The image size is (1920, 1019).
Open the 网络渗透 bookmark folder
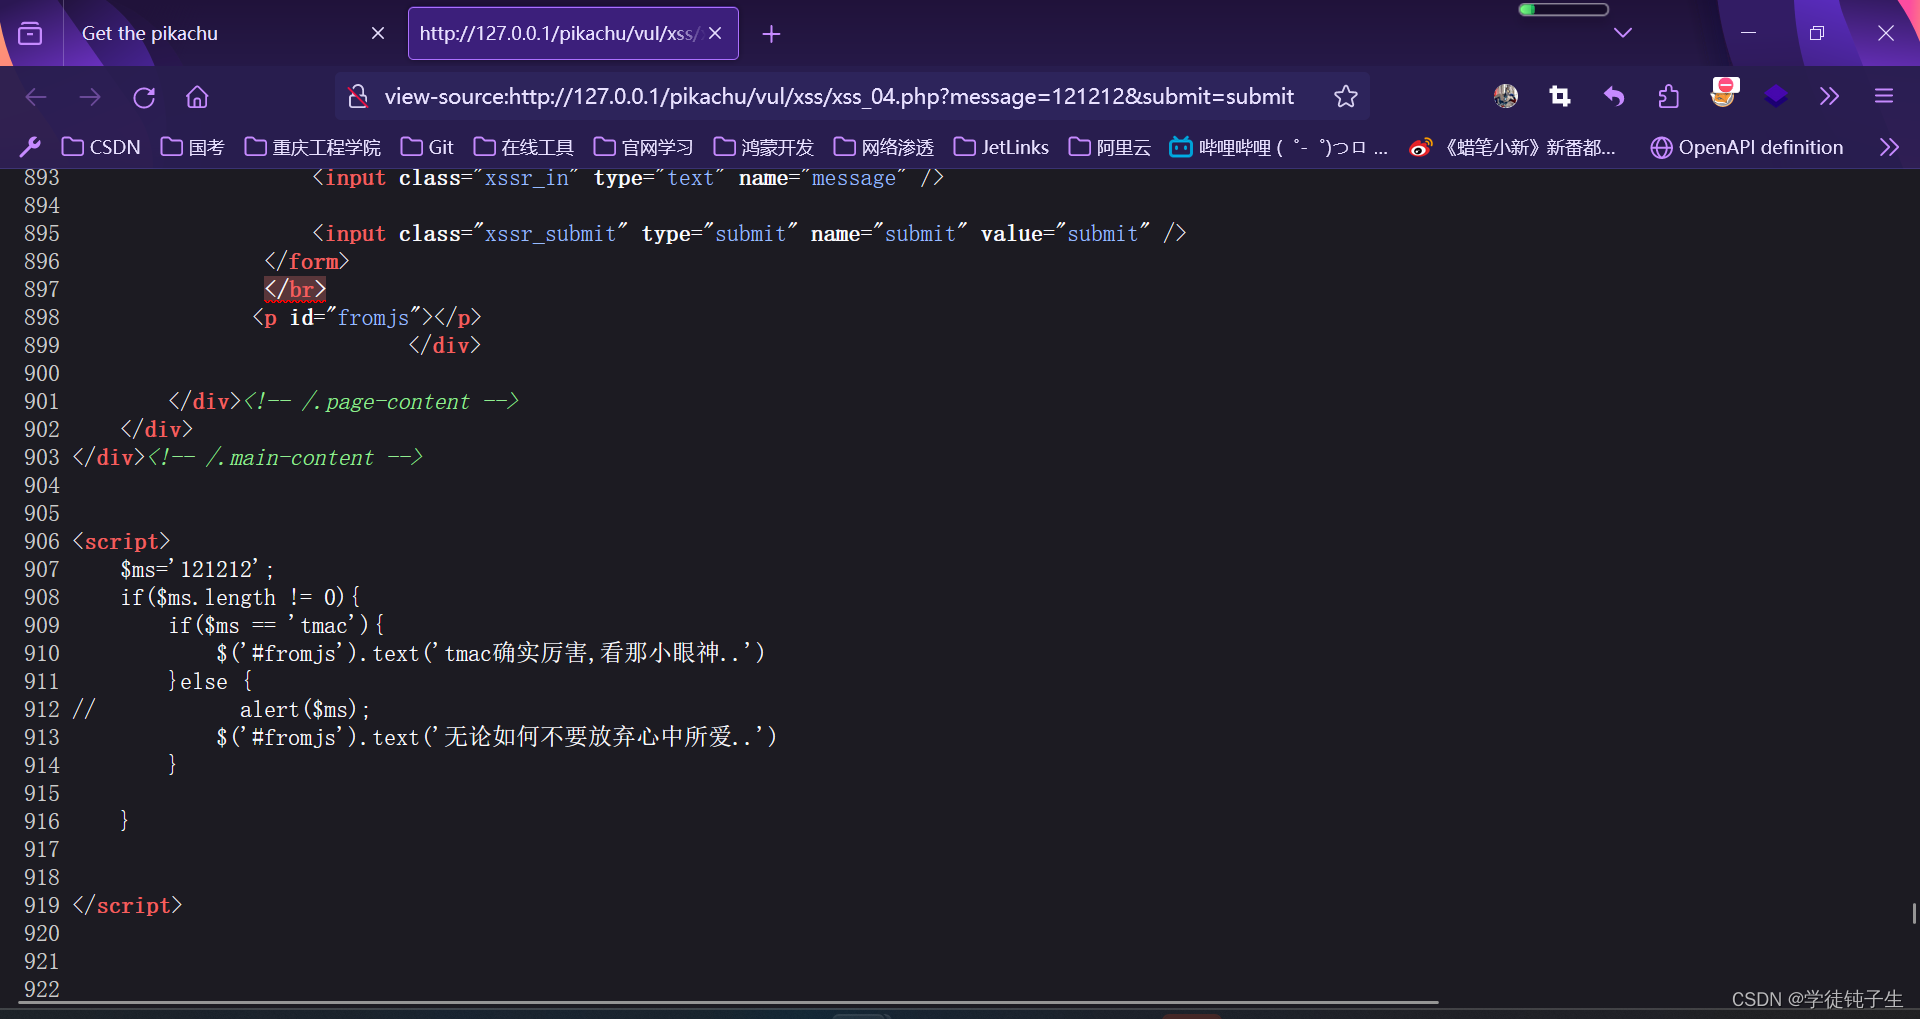click(884, 147)
